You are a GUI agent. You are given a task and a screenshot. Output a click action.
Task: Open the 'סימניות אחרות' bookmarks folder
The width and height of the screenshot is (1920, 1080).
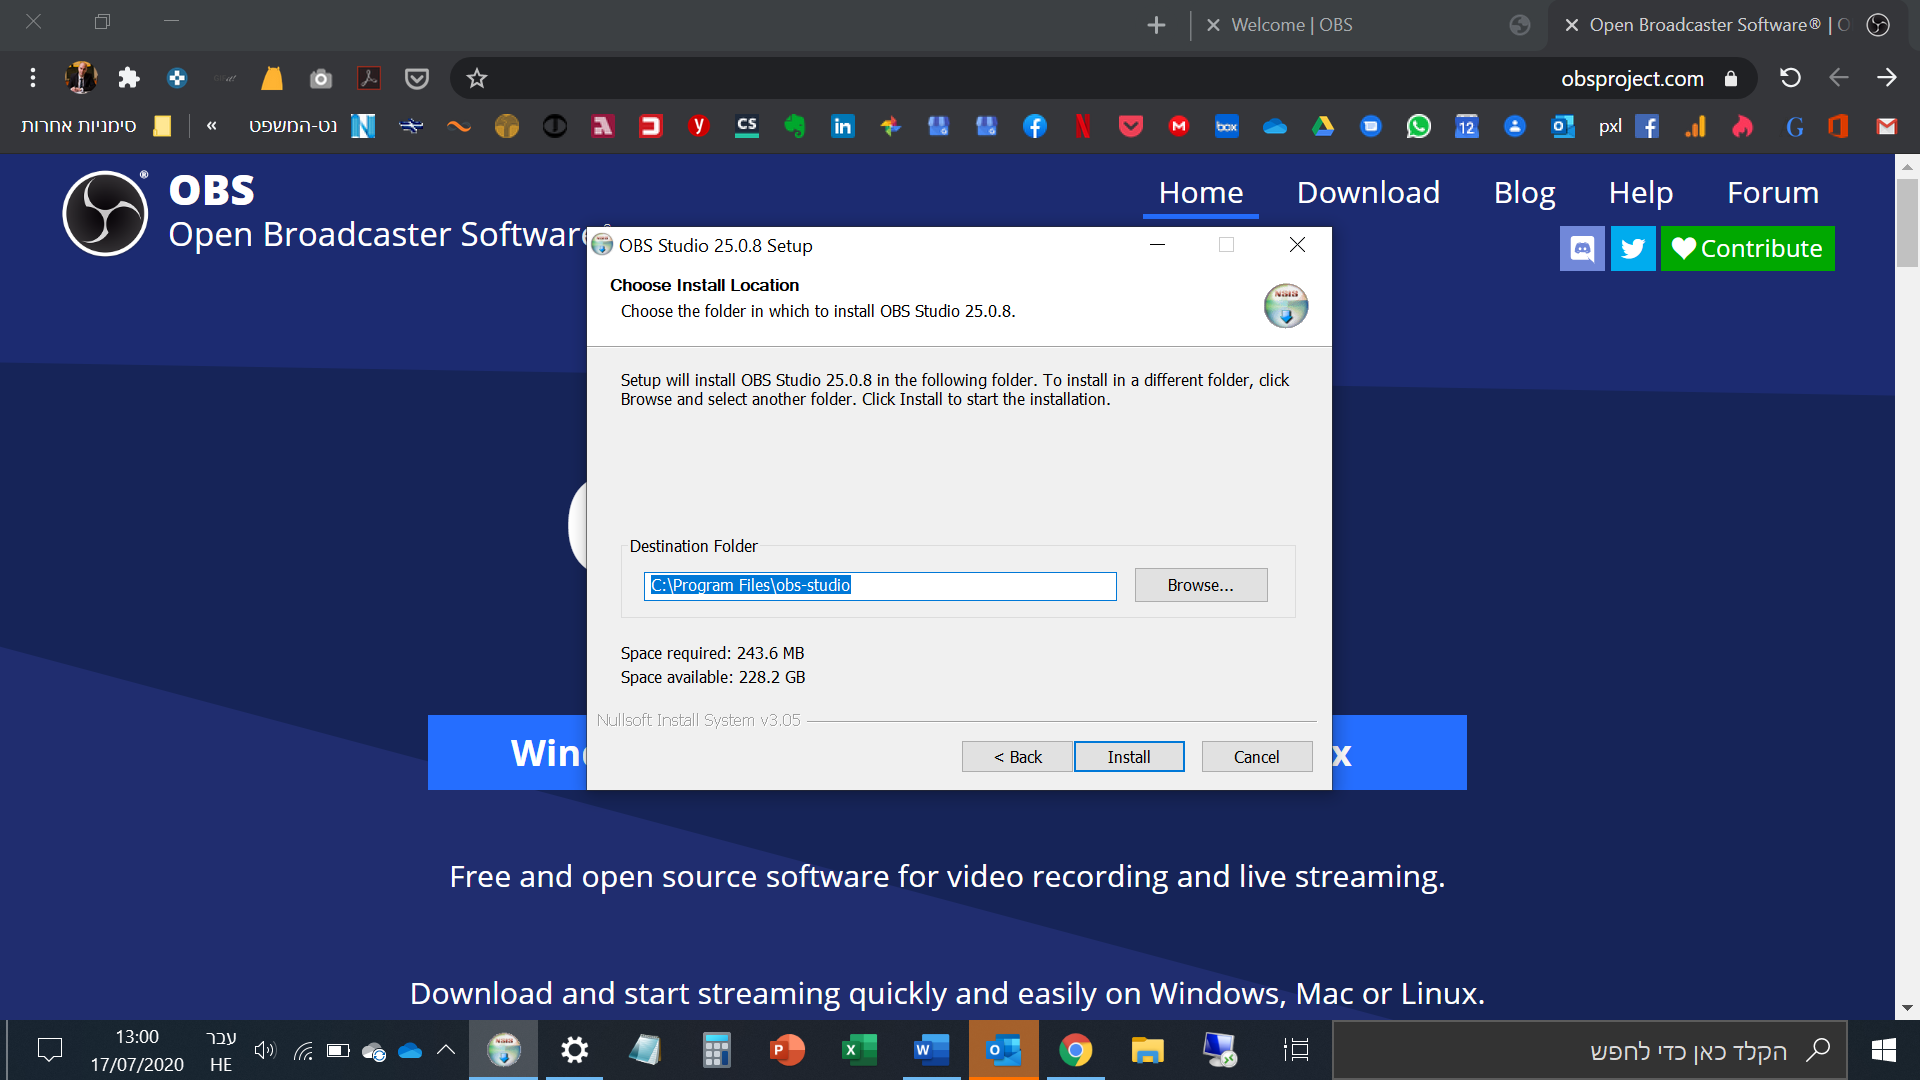96,126
